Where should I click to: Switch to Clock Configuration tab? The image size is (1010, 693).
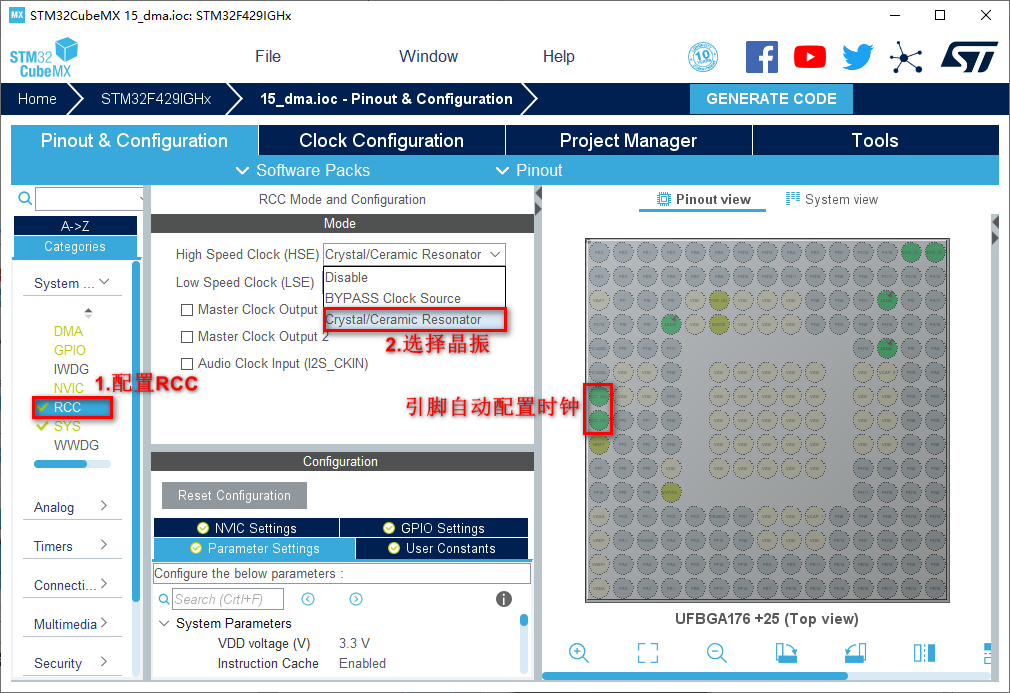pyautogui.click(x=381, y=141)
